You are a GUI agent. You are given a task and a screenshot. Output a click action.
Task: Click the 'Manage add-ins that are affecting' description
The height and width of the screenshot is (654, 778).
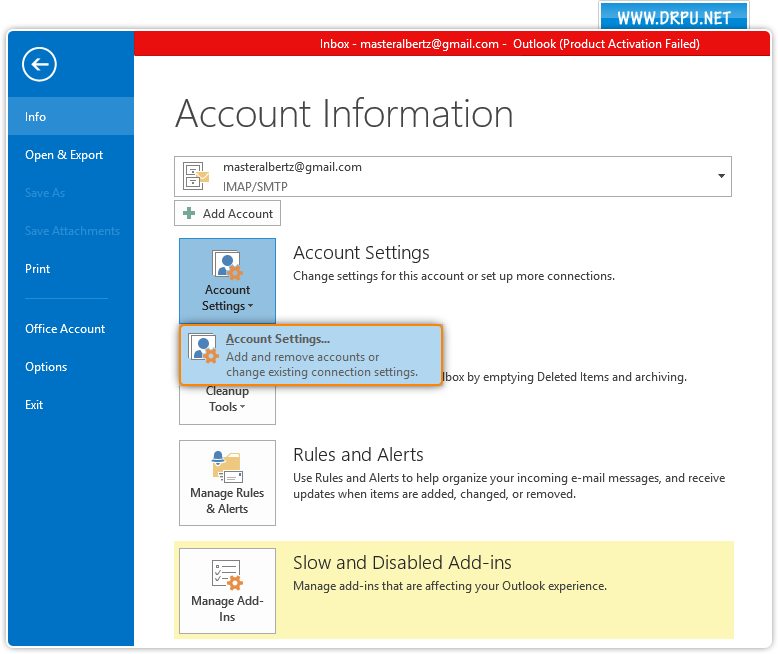450,586
